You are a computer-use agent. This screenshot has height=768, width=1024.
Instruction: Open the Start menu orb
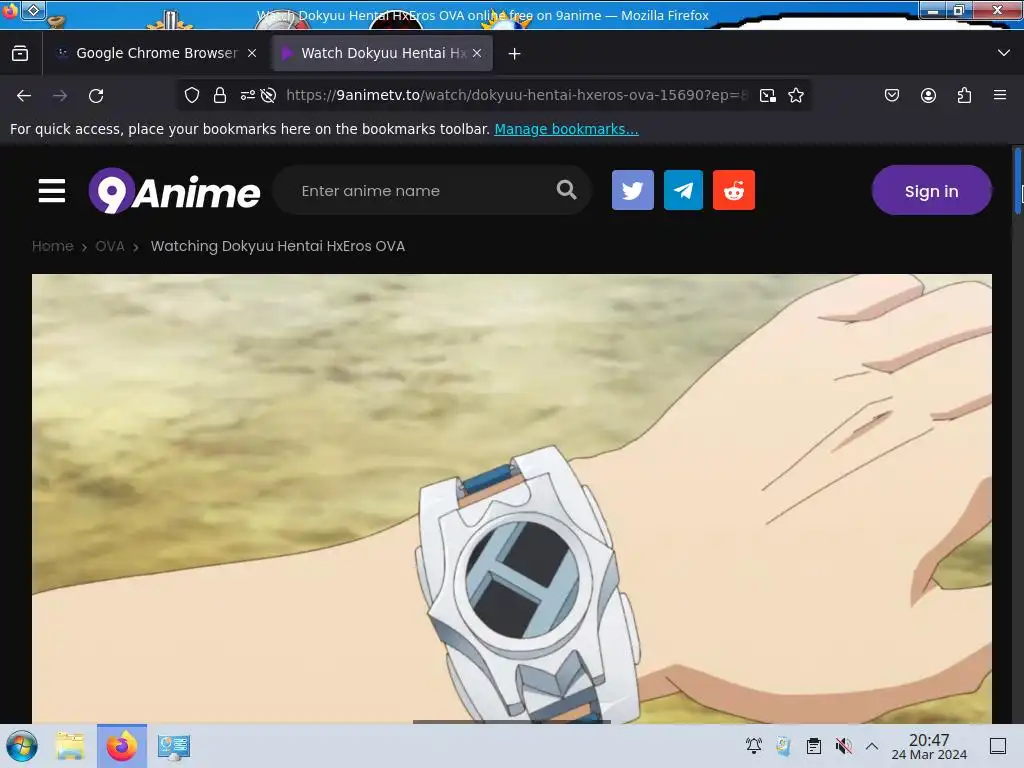coord(22,746)
